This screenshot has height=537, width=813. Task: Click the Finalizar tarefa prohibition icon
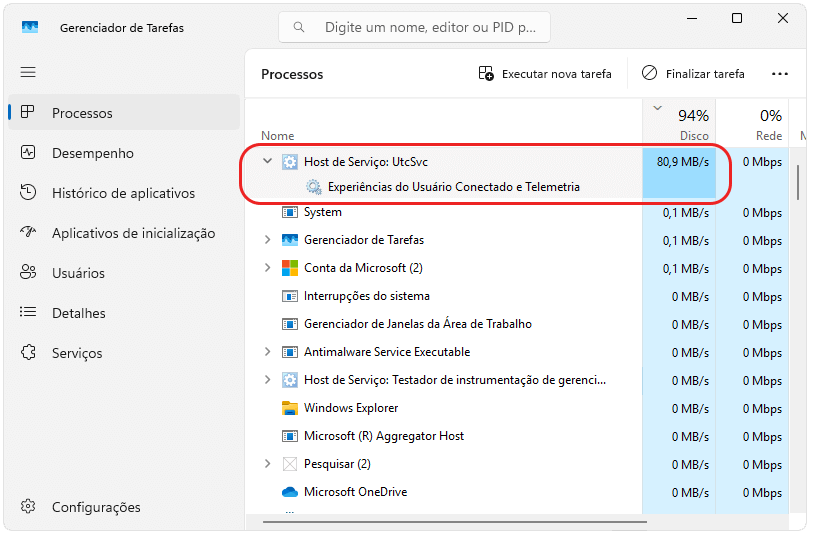click(649, 73)
